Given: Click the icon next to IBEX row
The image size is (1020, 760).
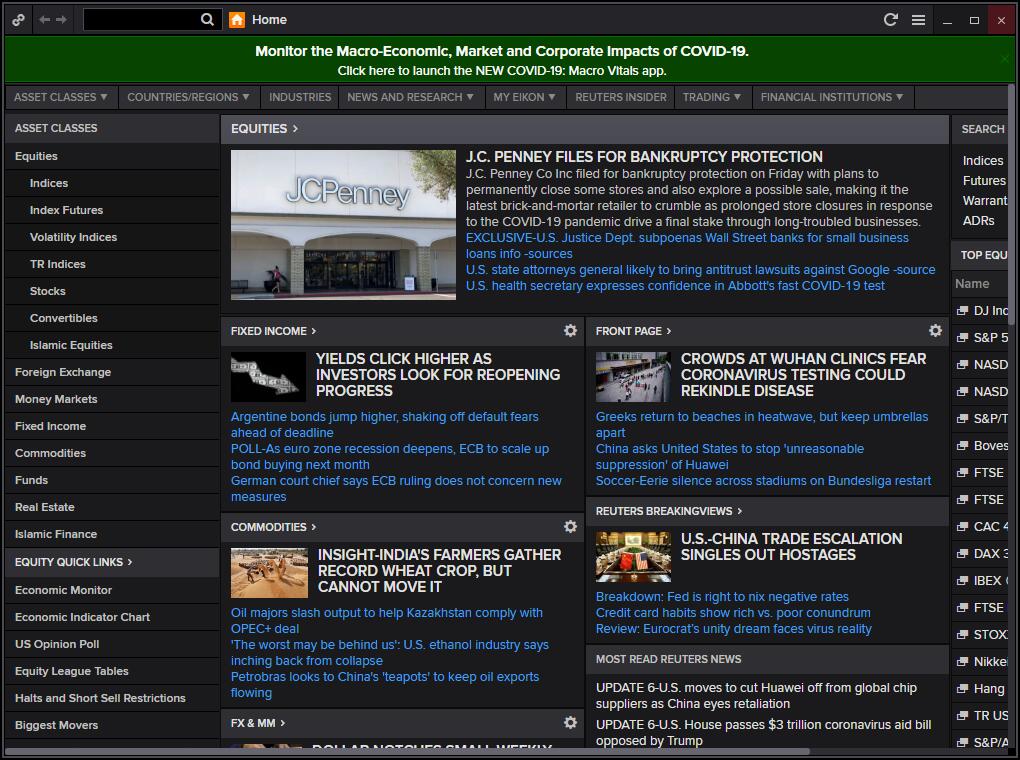Looking at the screenshot, I should tap(962, 580).
